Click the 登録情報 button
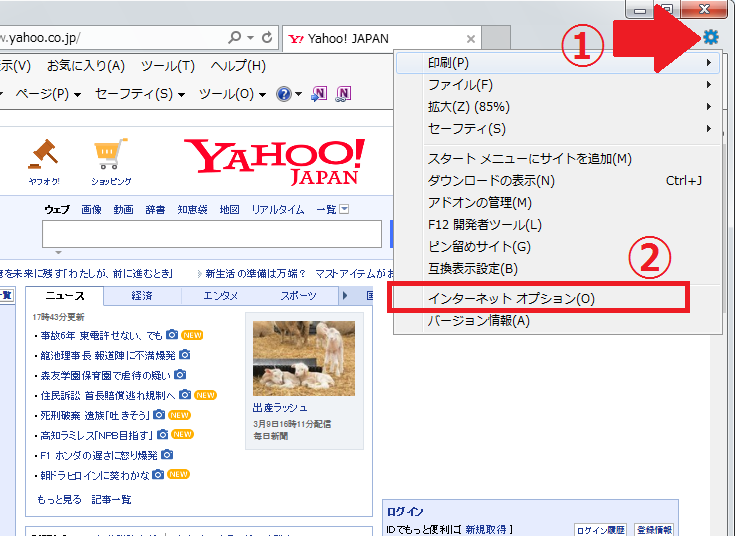Viewport: 735px width, 536px height. (654, 530)
